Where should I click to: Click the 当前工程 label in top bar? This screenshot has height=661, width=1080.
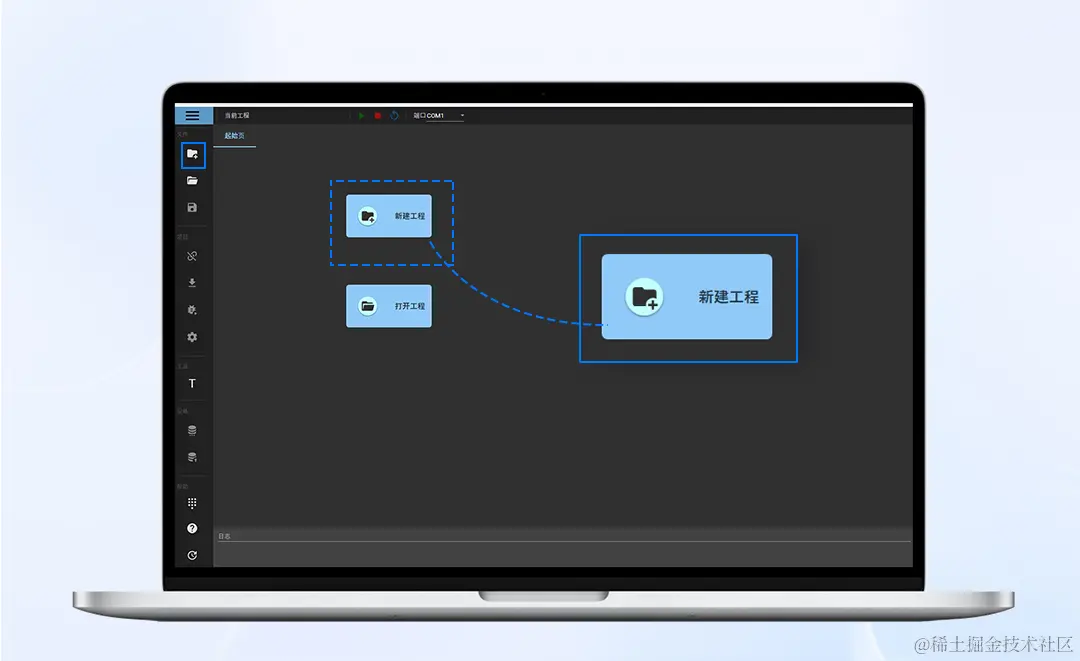pos(237,116)
